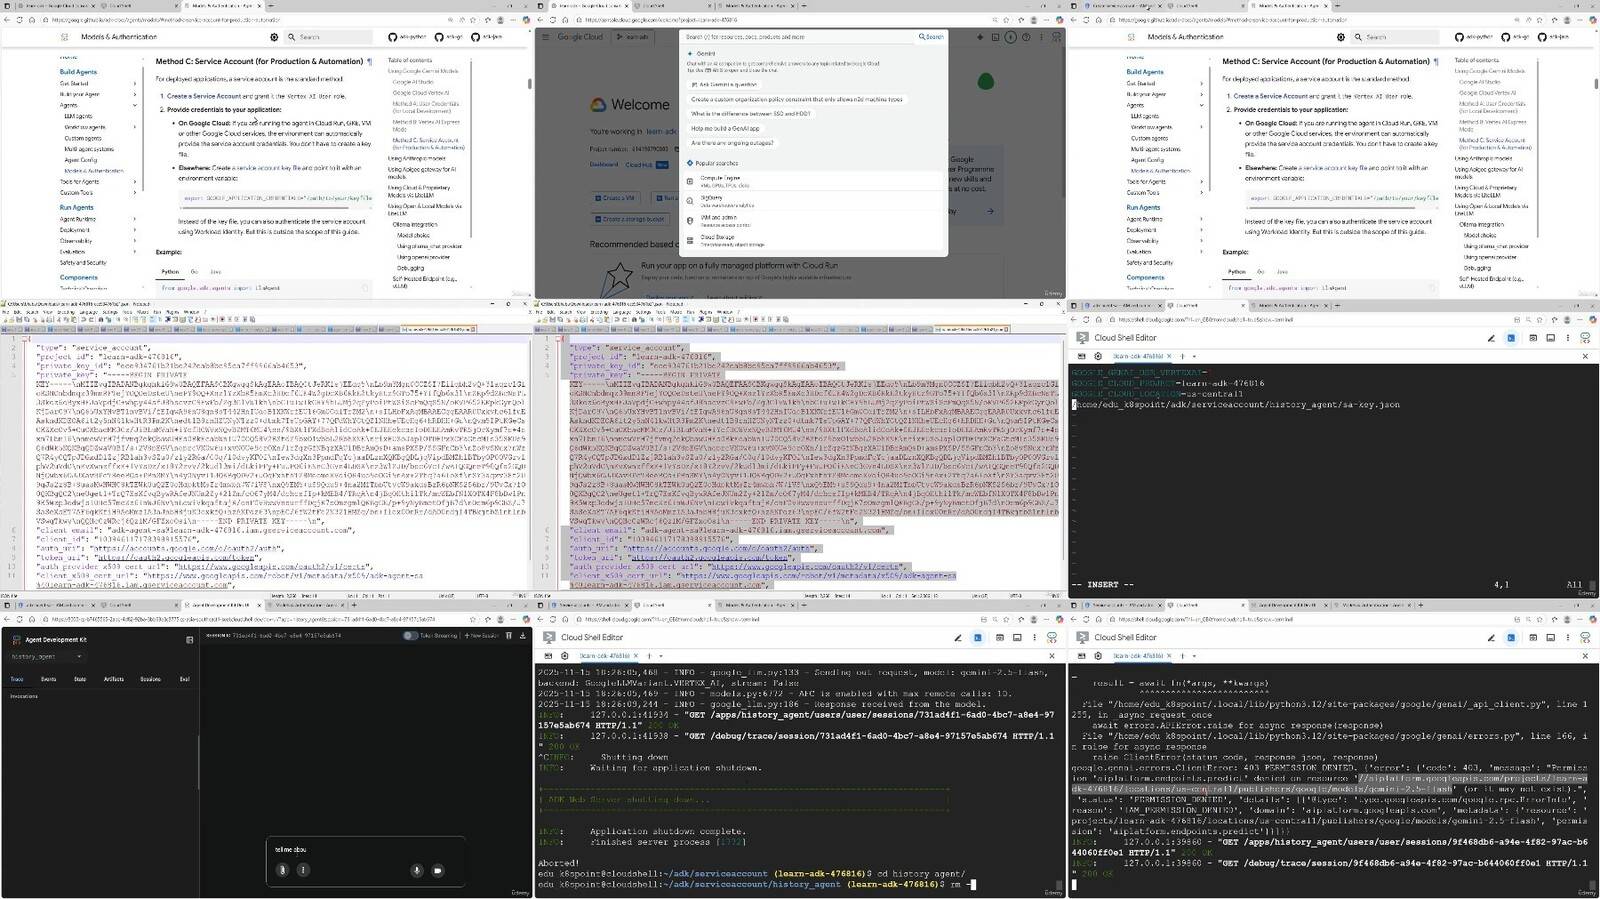Image resolution: width=1600 pixels, height=899 pixels.
Task: Activate Cloud Shell from the console header
Action: tap(995, 37)
